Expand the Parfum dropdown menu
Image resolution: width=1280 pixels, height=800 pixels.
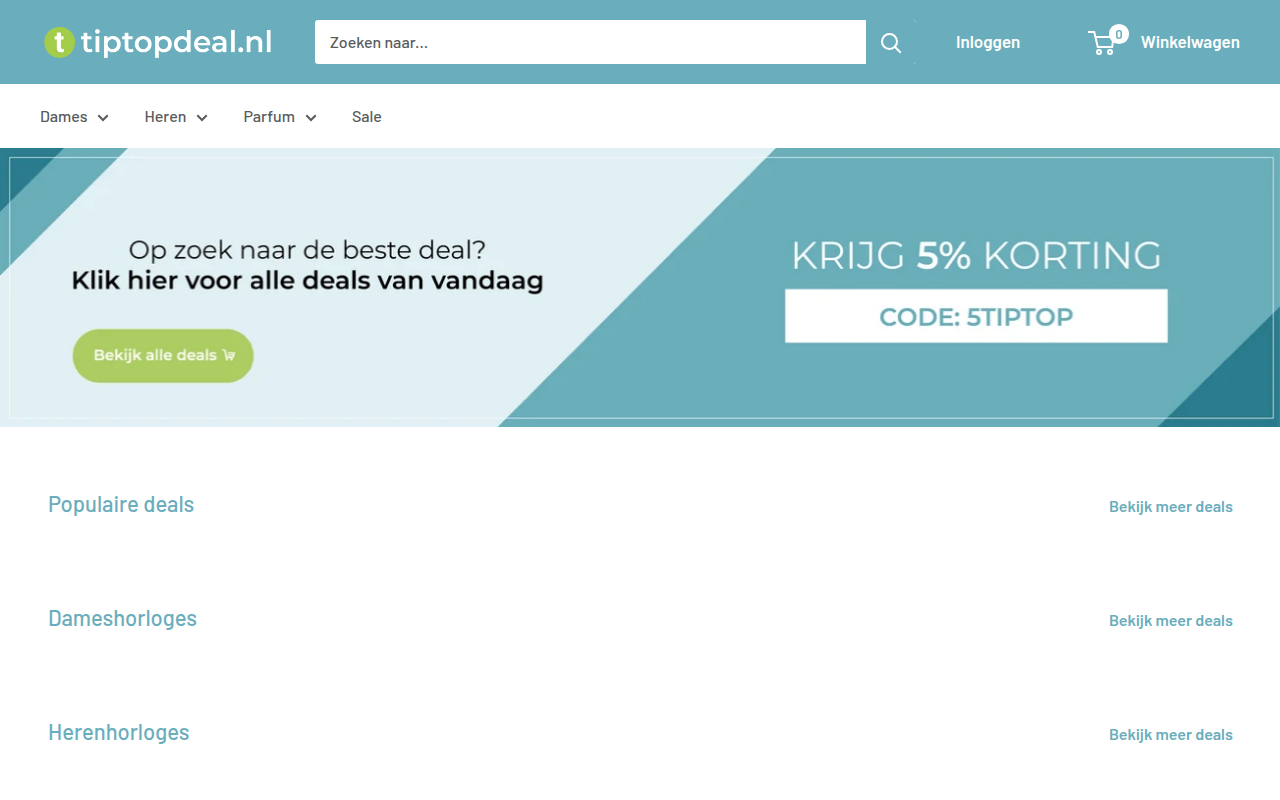click(x=280, y=117)
